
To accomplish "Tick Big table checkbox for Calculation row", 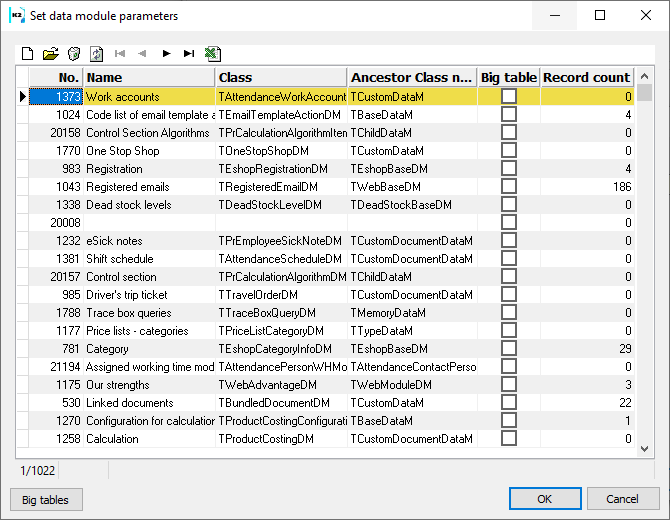I will [508, 438].
